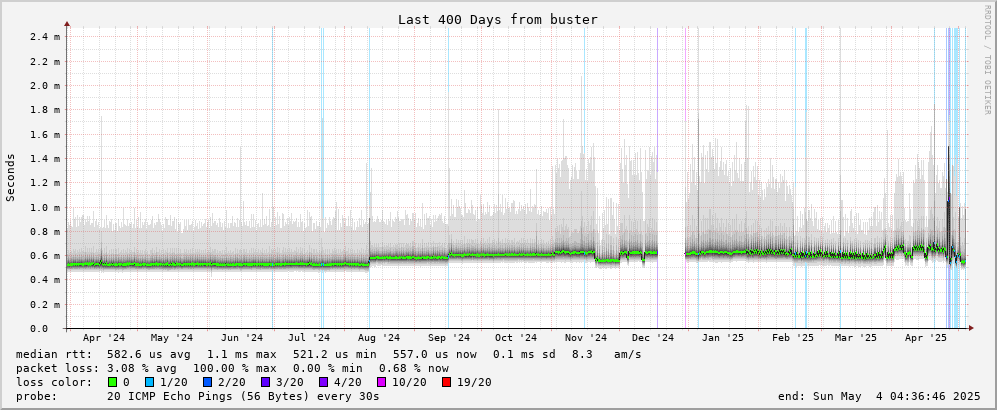
Task: Click the graph title 'Last 400 Days from buster'
Action: (498, 20)
